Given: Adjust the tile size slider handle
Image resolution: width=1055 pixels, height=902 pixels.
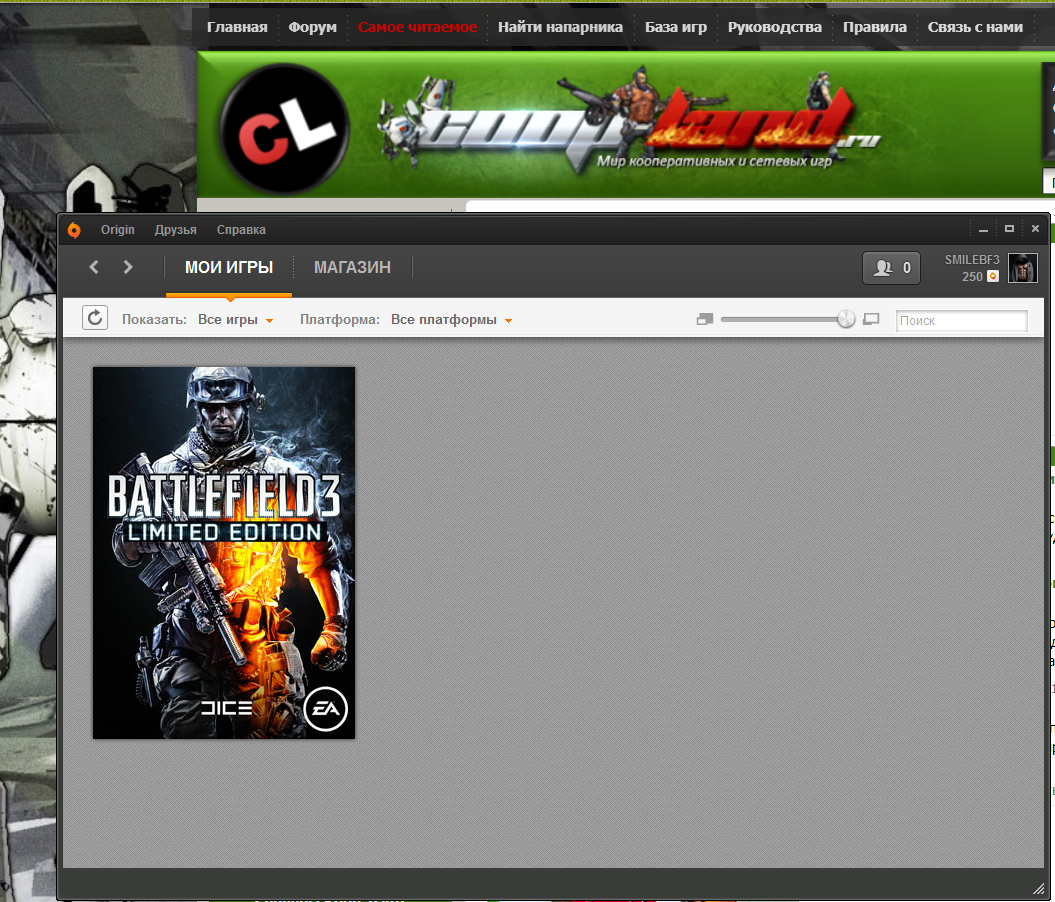Looking at the screenshot, I should 846,319.
